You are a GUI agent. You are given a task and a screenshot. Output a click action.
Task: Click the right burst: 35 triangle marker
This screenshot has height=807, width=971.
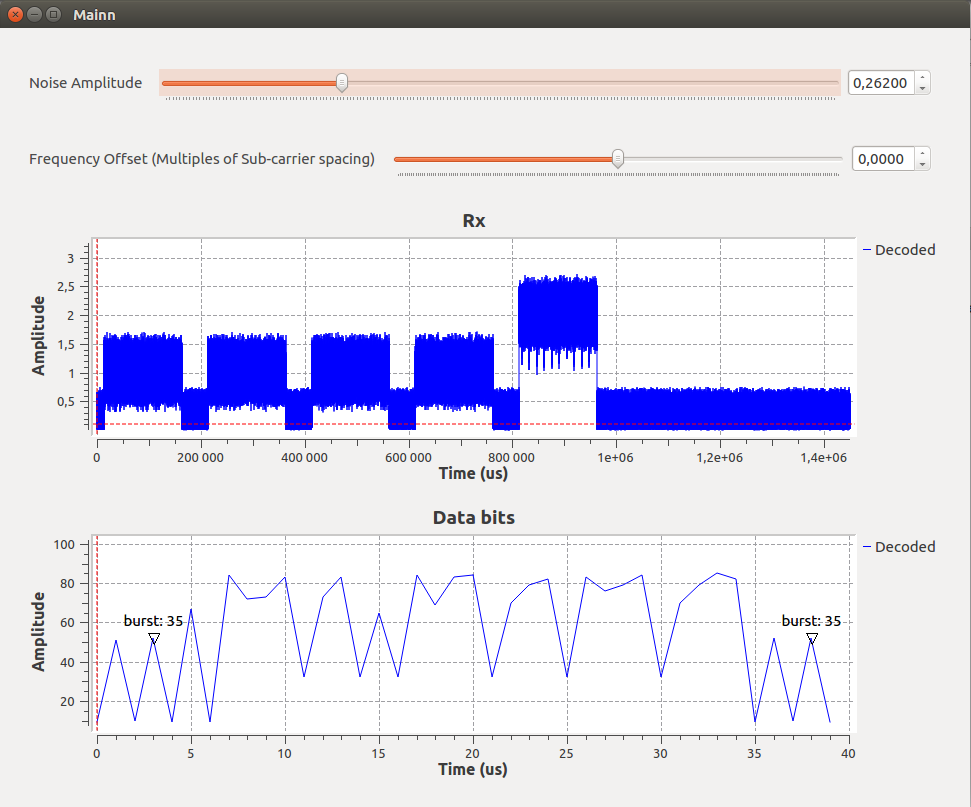point(812,638)
